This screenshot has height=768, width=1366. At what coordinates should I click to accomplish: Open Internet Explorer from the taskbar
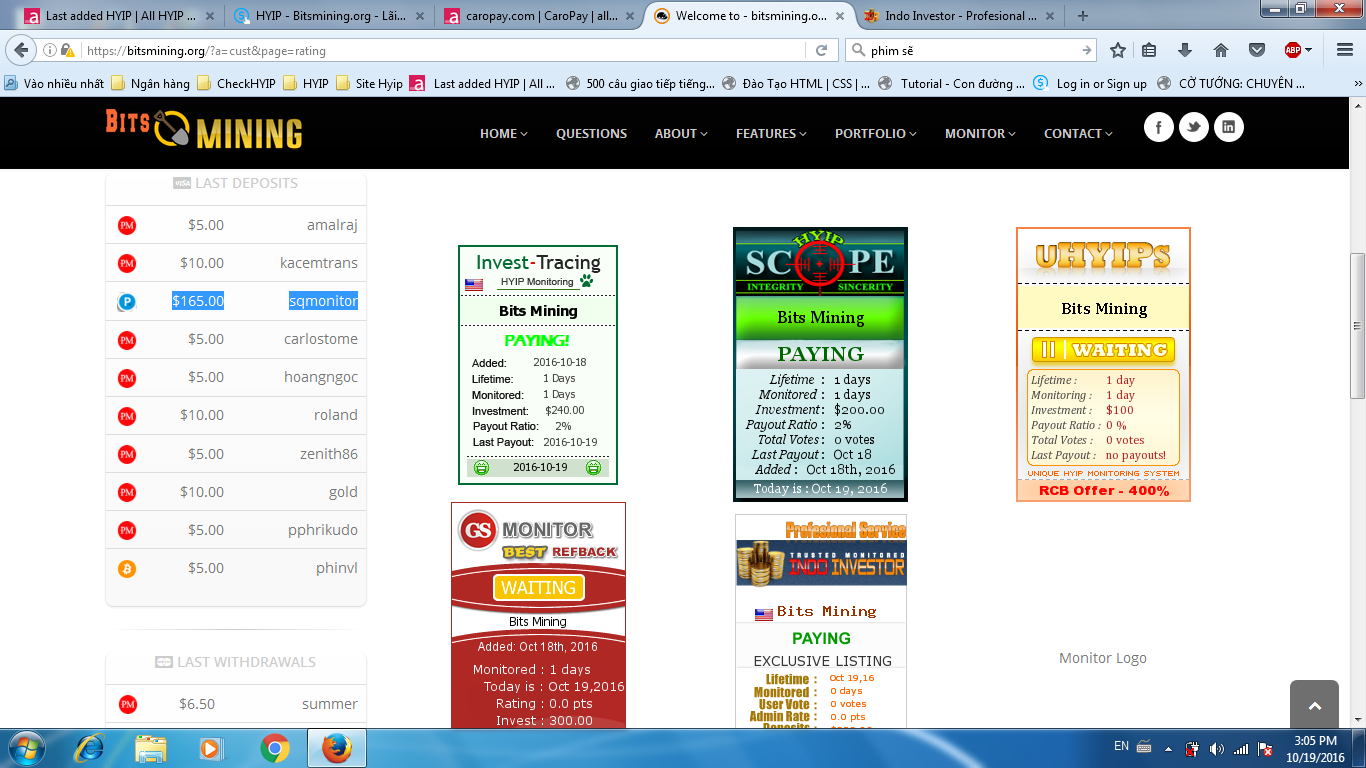90,748
